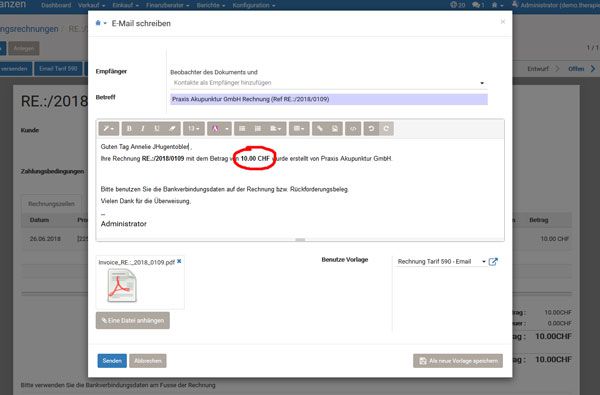This screenshot has height=395, width=600.
Task: Open the template external link icon
Action: (493, 262)
